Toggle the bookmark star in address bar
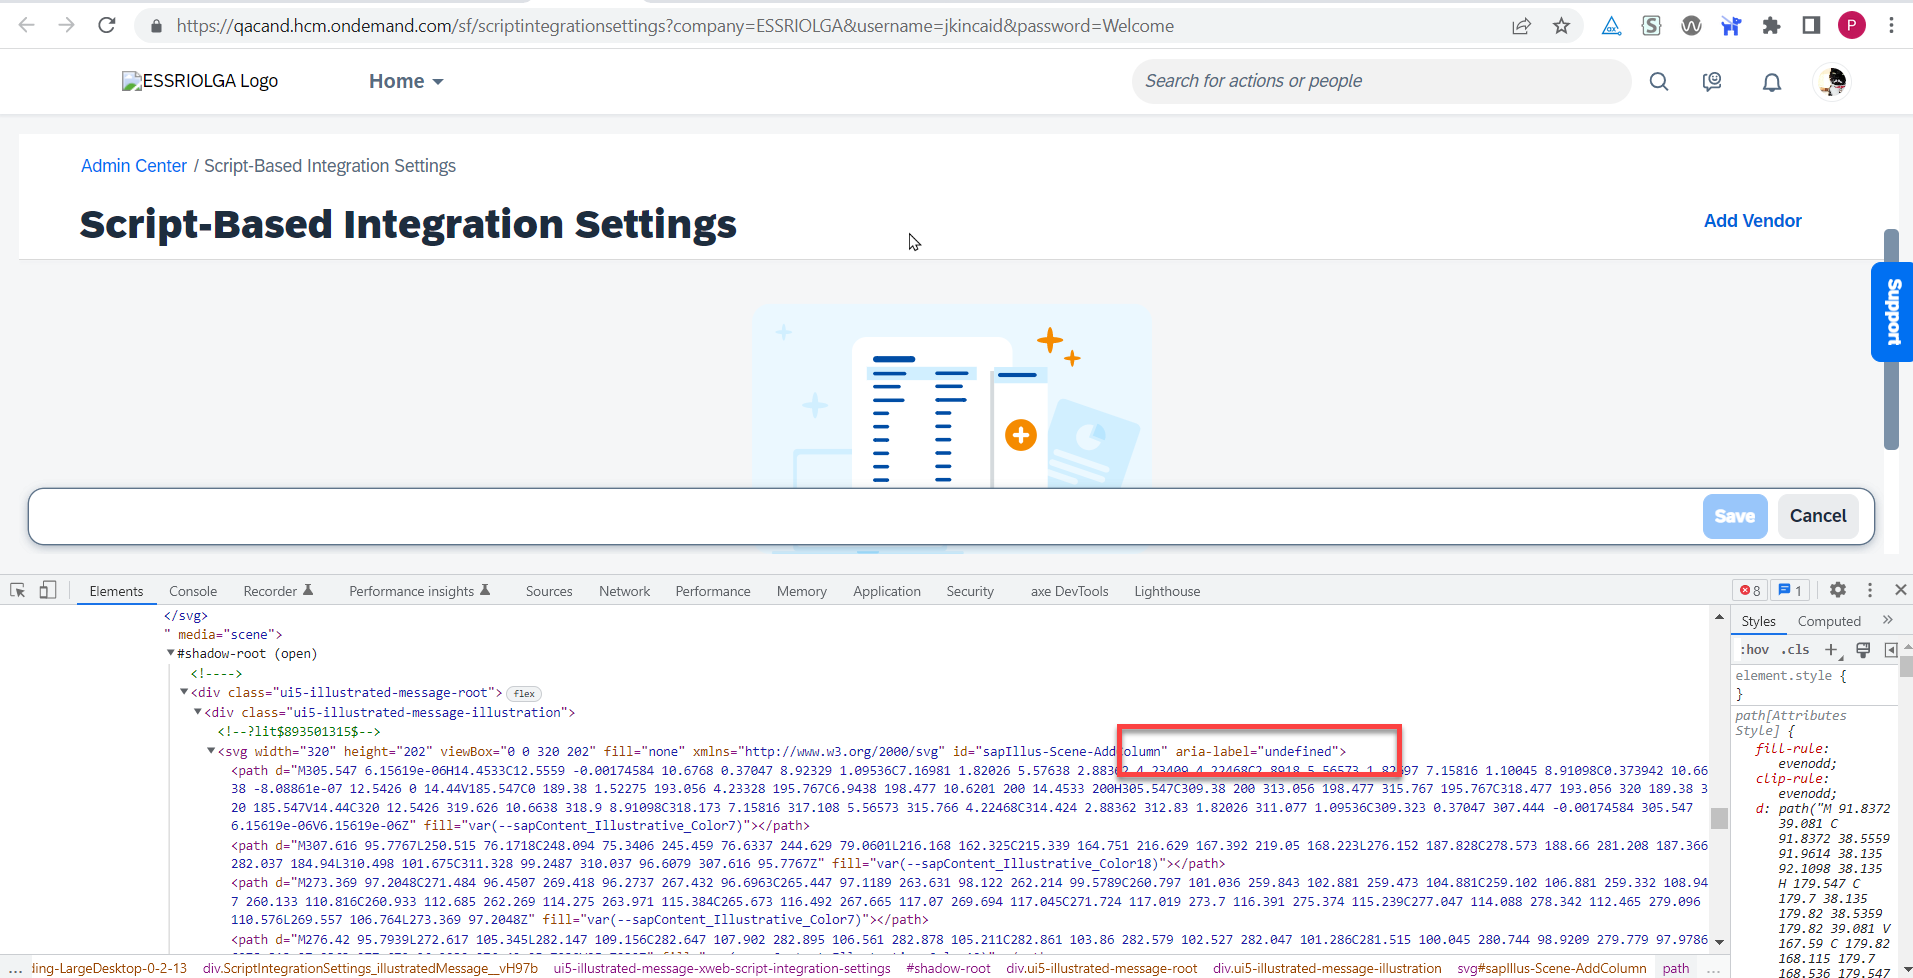 click(1562, 25)
